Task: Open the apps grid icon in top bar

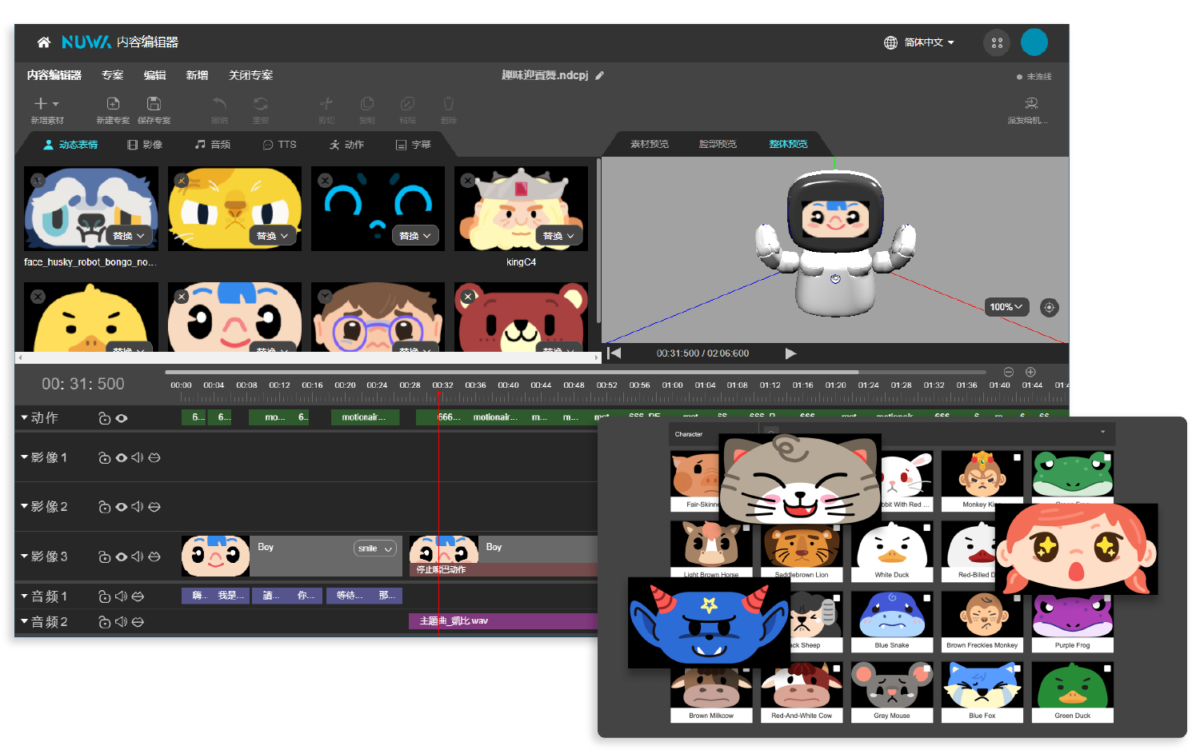Action: (x=996, y=43)
